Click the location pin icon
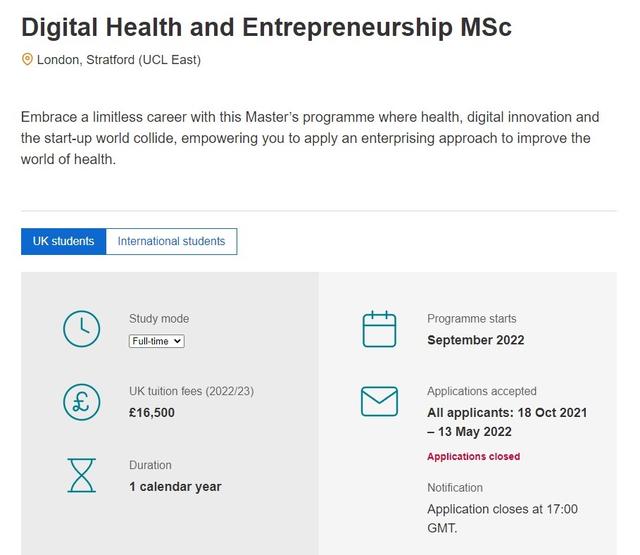Image resolution: width=640 pixels, height=555 pixels. tap(27, 60)
